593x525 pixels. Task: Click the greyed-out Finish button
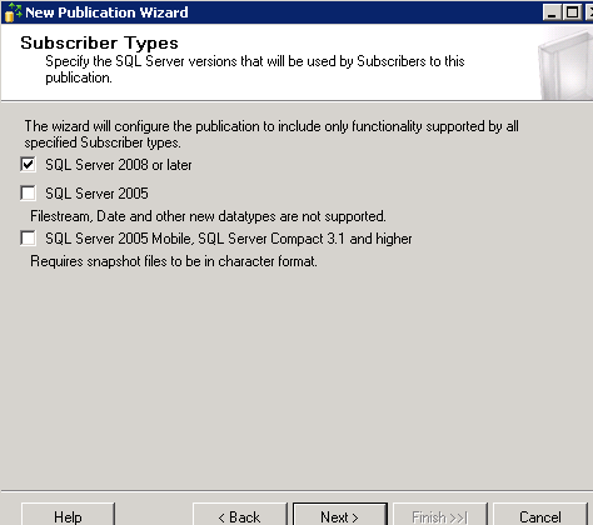point(440,516)
